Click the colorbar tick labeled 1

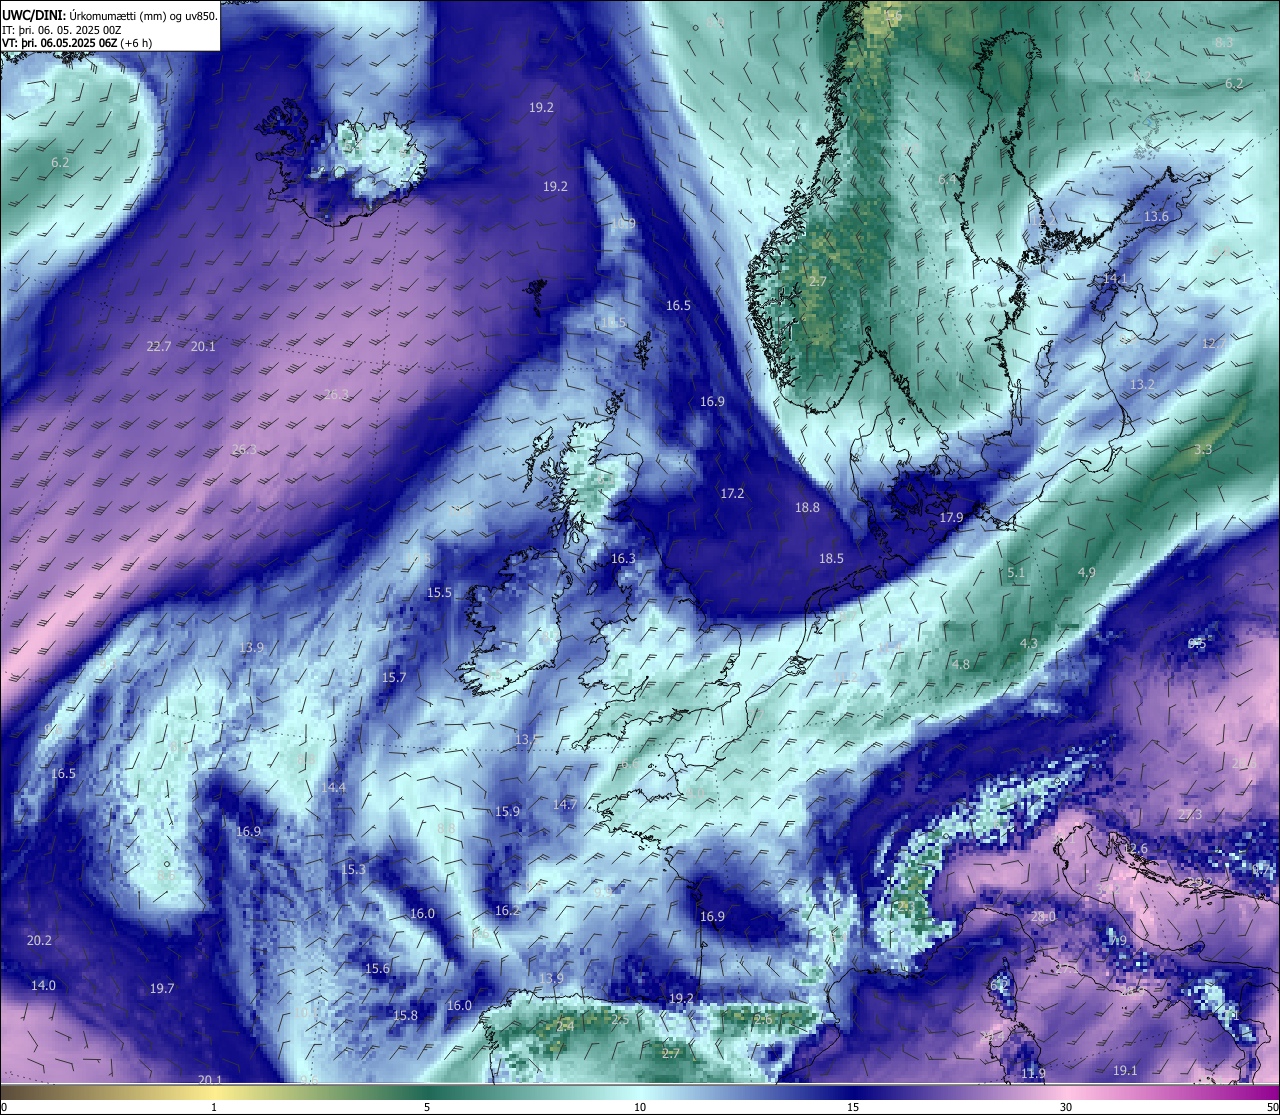tap(214, 1107)
